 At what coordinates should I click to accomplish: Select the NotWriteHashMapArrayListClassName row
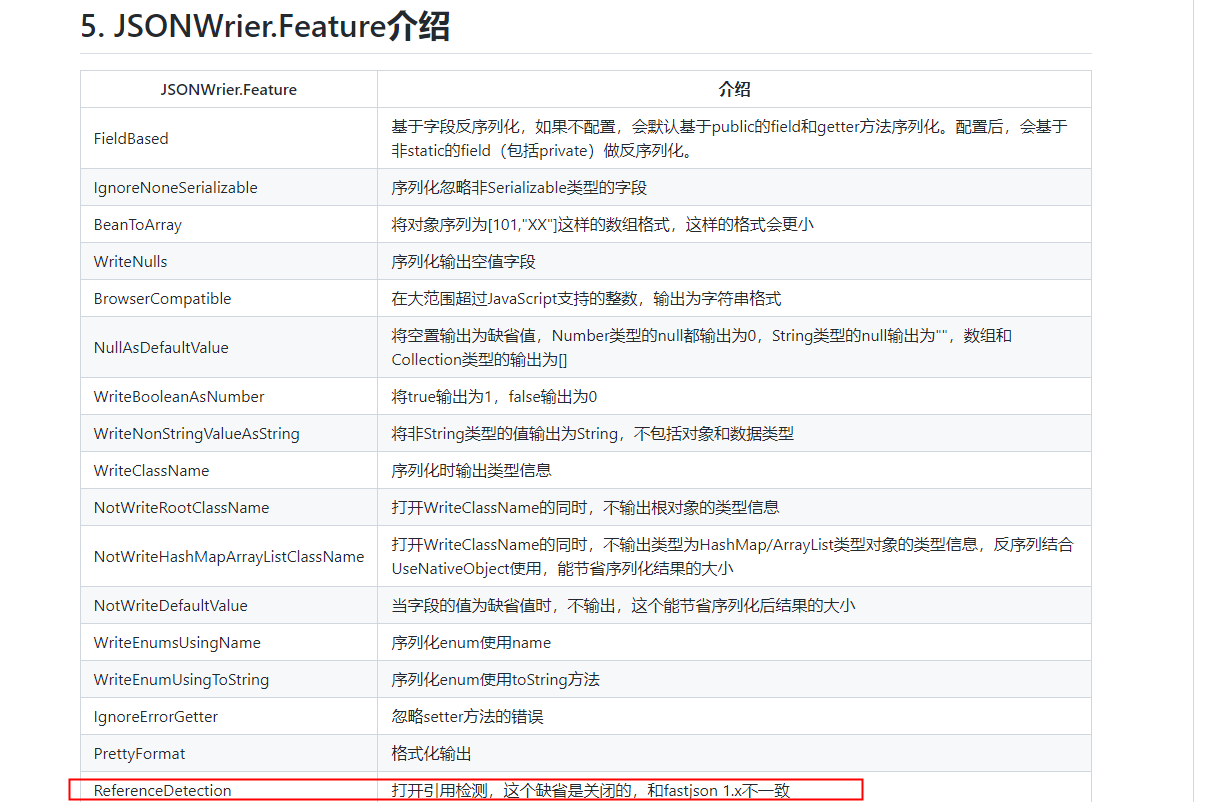tap(228, 555)
